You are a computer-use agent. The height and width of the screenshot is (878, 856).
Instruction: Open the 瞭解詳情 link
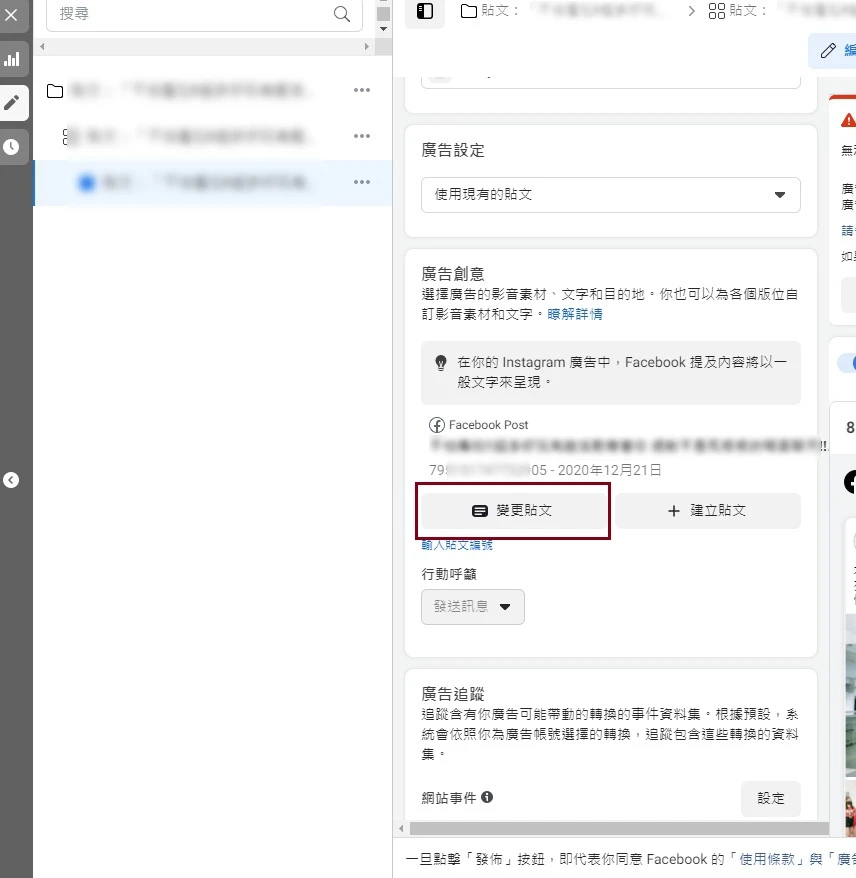[x=575, y=314]
